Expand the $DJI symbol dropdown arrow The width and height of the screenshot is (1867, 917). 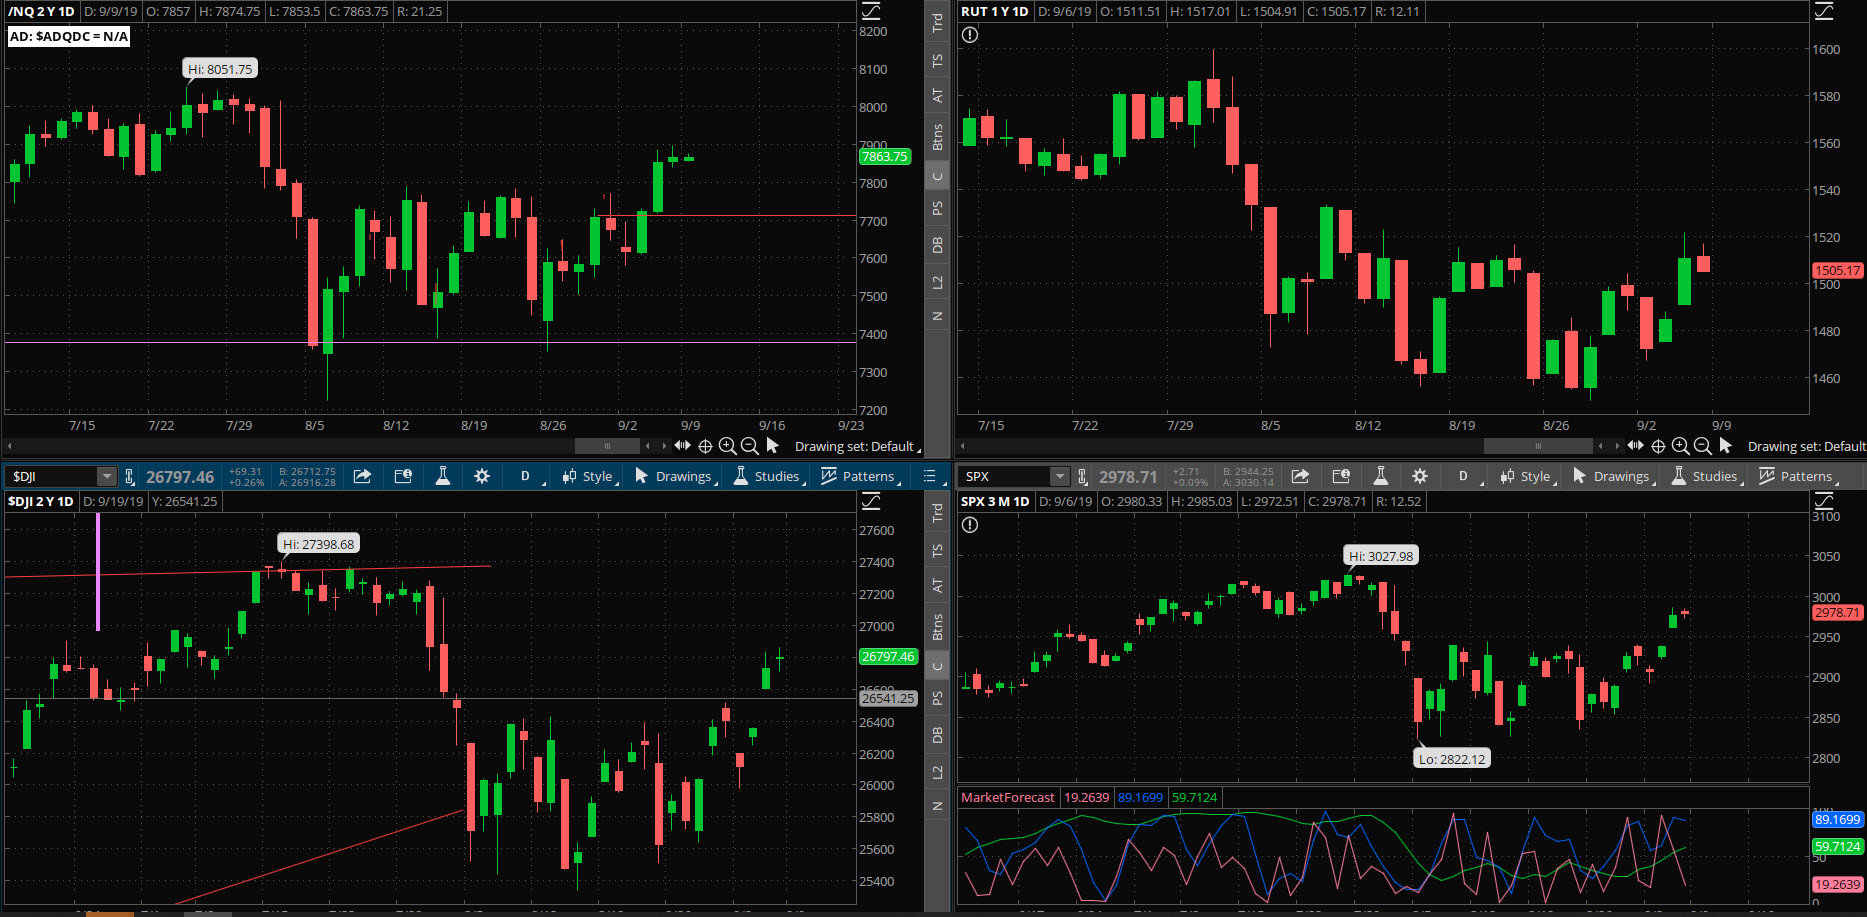106,477
